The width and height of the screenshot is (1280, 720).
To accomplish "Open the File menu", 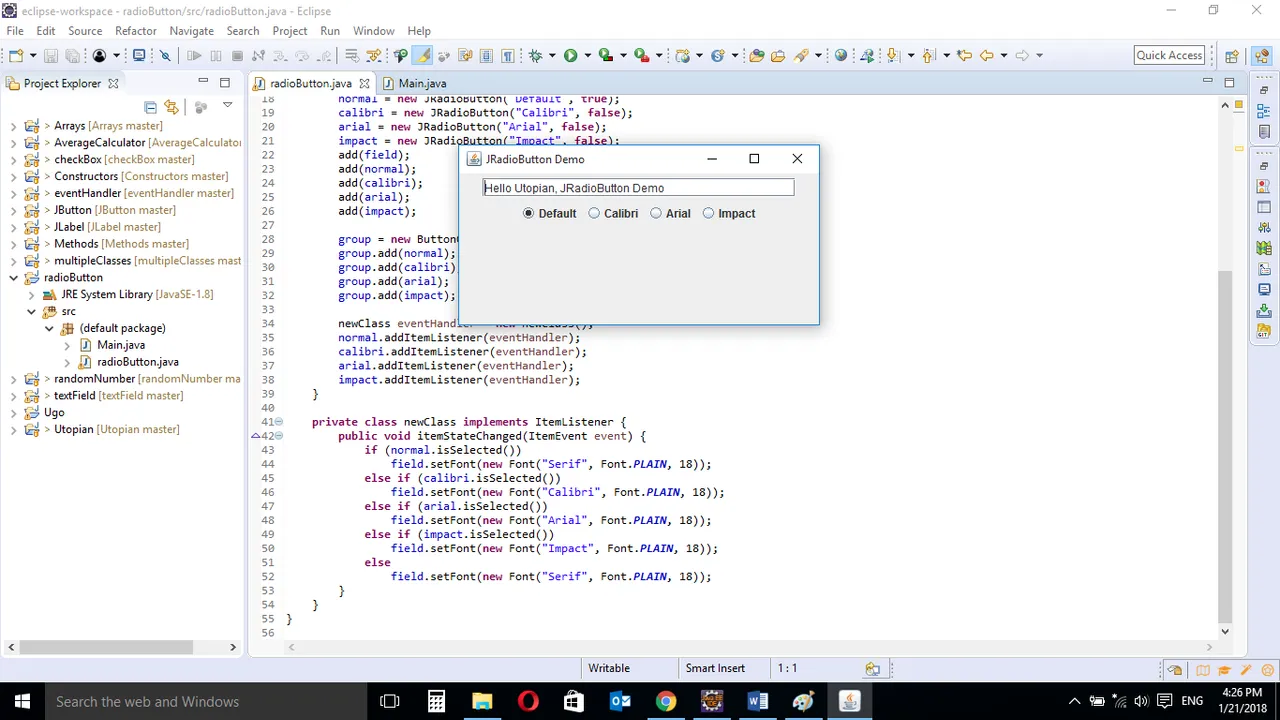I will (x=15, y=31).
